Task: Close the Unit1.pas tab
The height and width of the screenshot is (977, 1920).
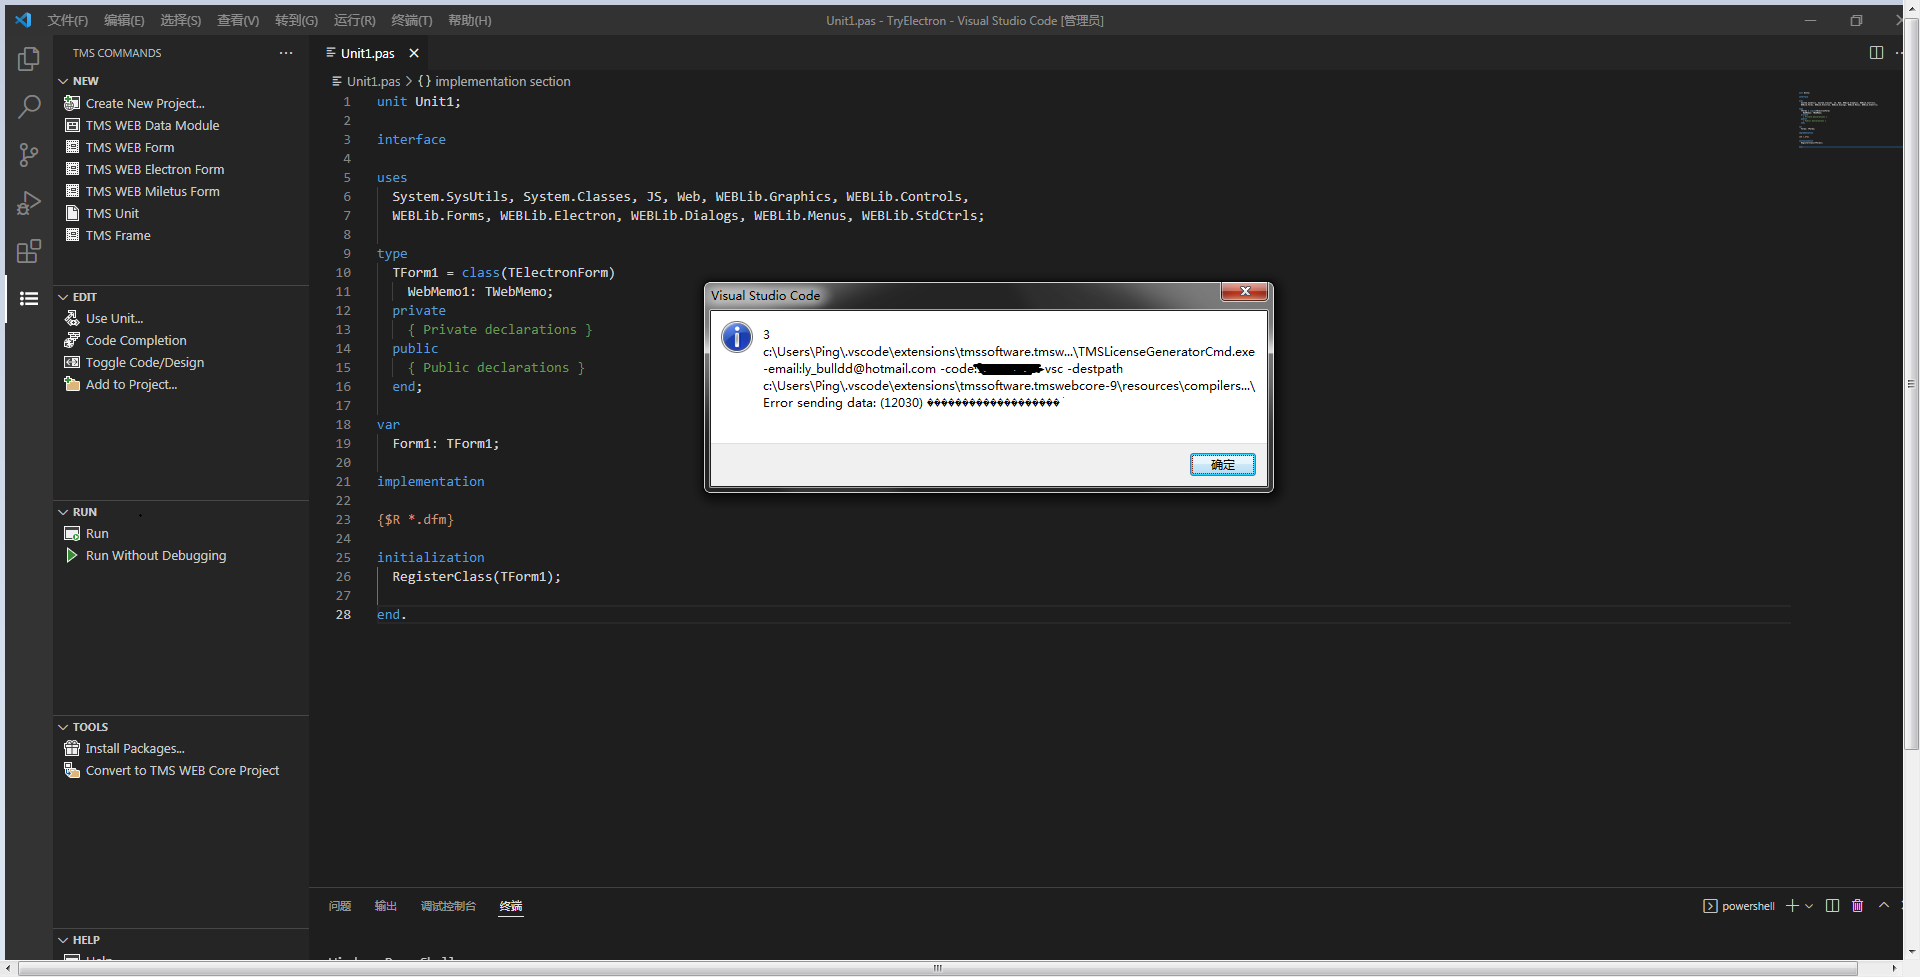Action: [x=414, y=53]
